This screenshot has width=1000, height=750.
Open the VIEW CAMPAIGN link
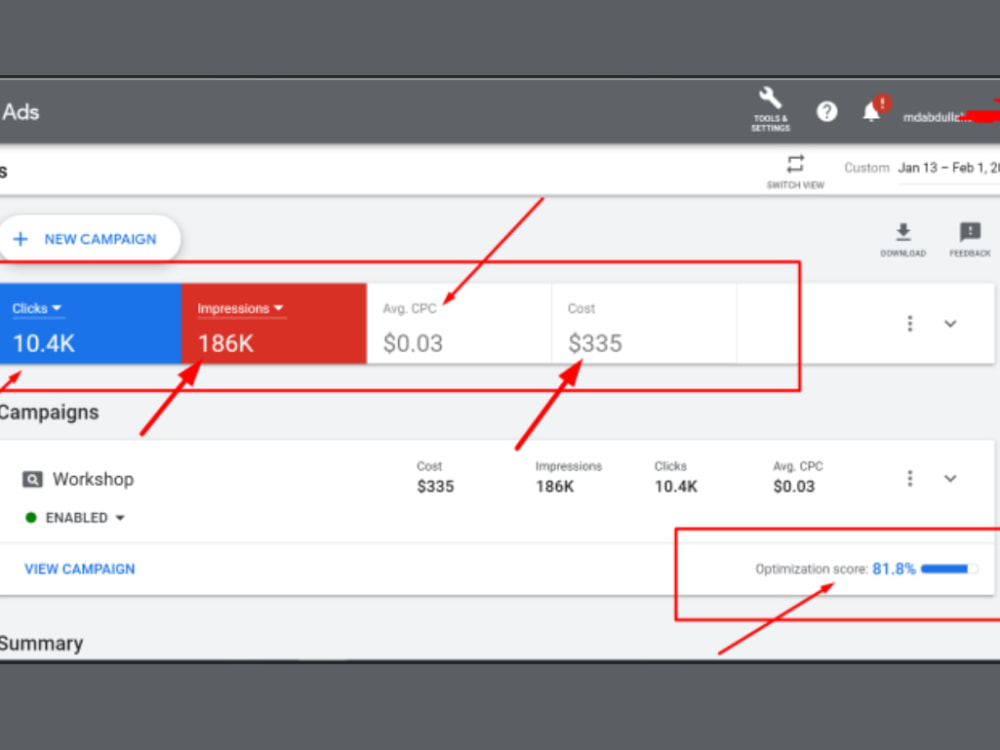pyautogui.click(x=80, y=569)
